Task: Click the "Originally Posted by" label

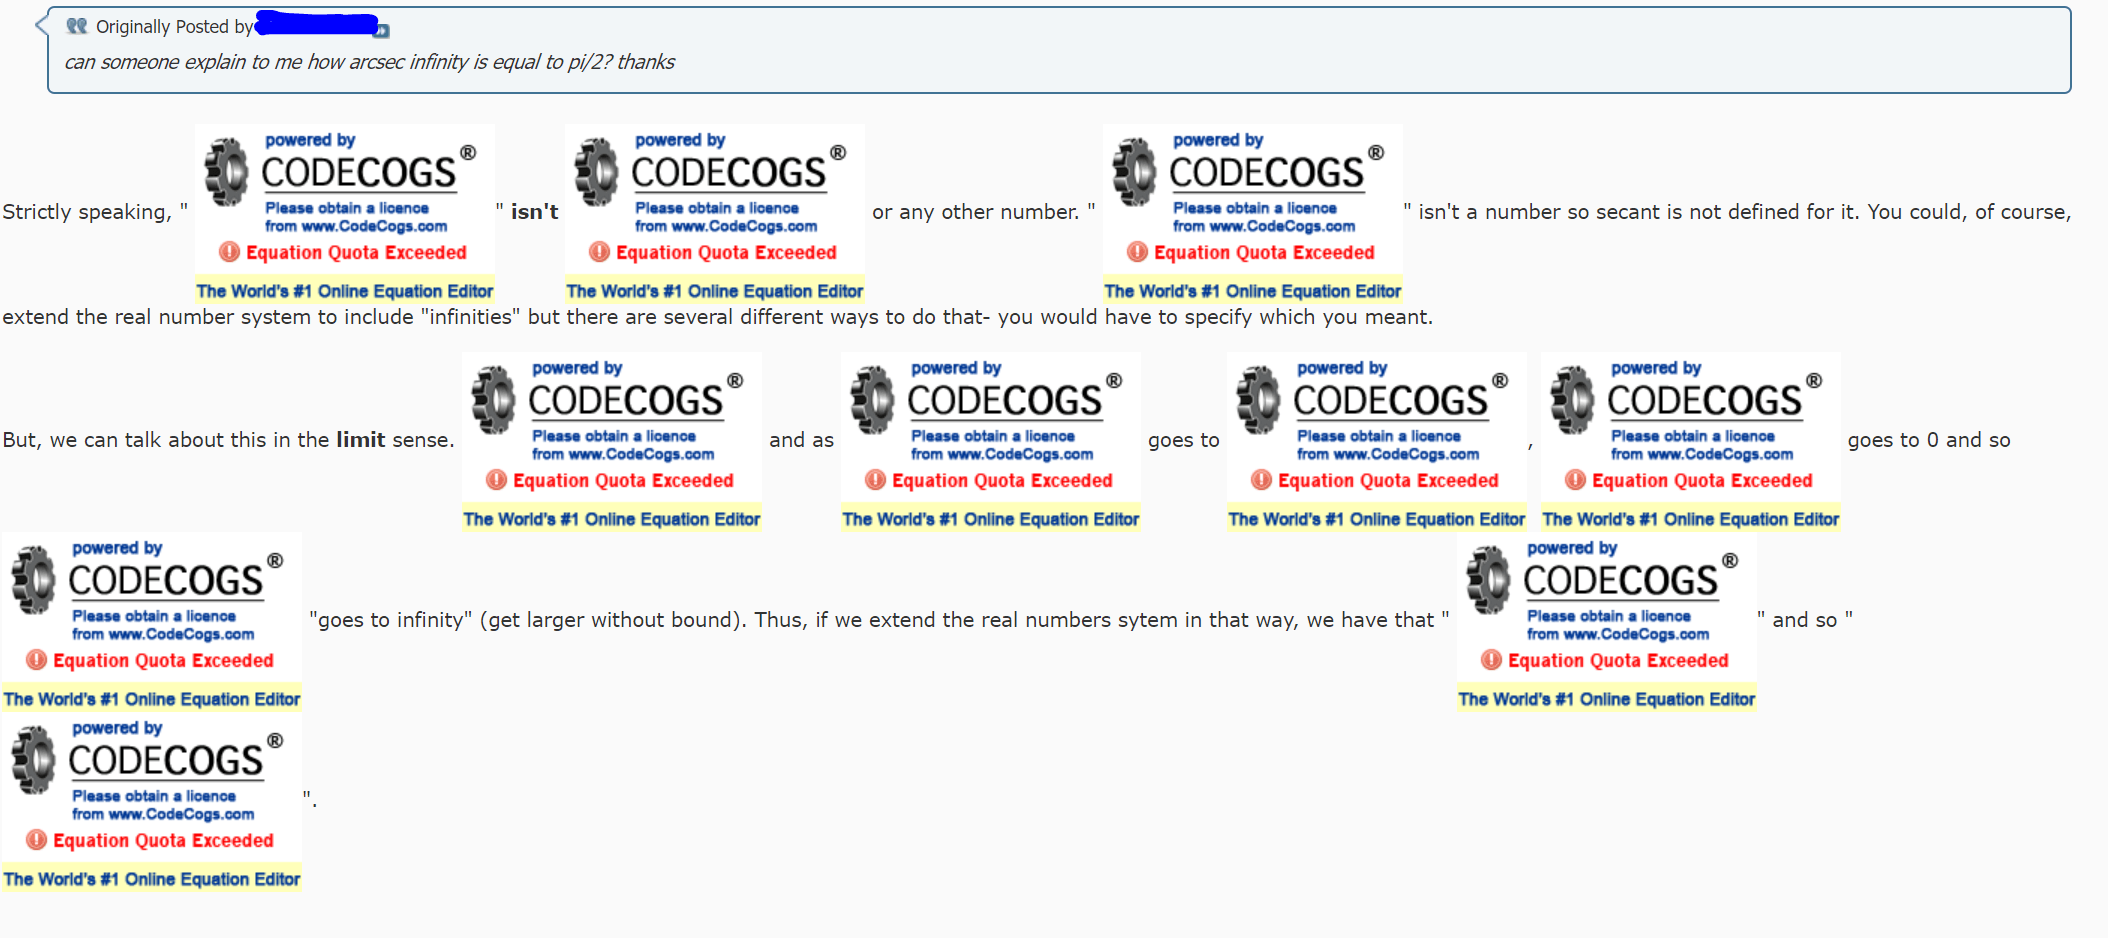Action: [175, 27]
